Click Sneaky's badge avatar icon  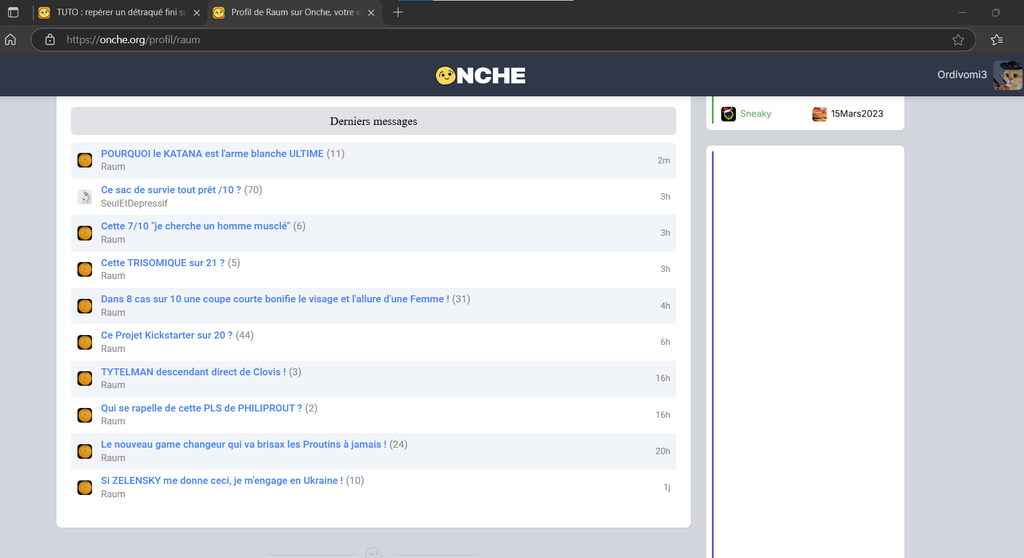coord(728,114)
